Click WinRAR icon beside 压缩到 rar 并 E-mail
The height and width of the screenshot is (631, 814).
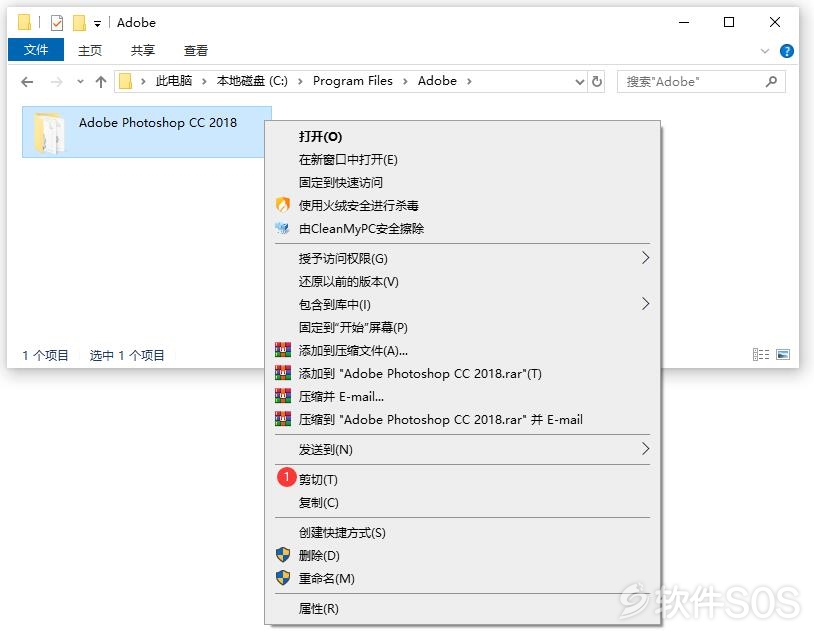click(282, 419)
